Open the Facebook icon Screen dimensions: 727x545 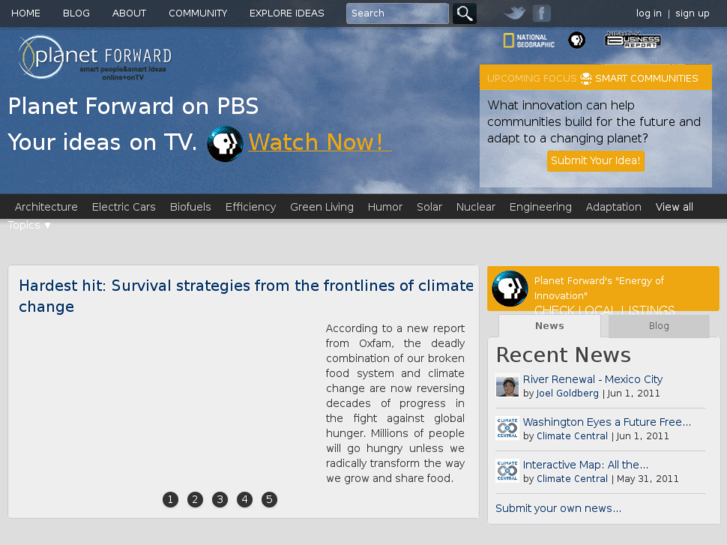(x=541, y=13)
